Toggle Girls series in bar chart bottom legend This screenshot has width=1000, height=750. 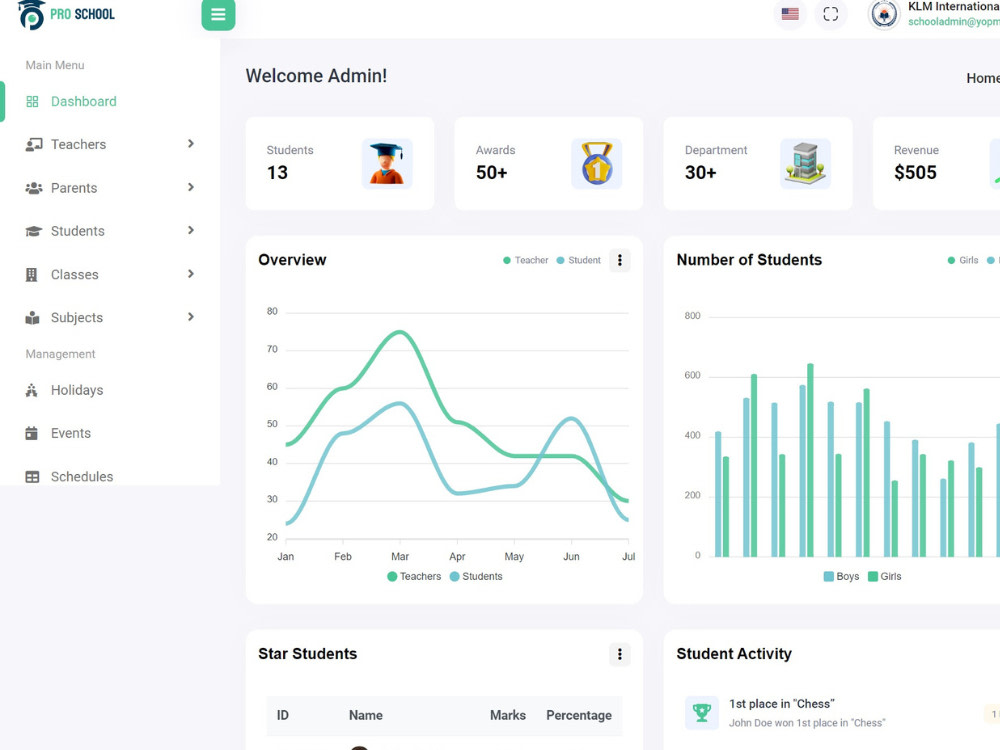click(885, 577)
